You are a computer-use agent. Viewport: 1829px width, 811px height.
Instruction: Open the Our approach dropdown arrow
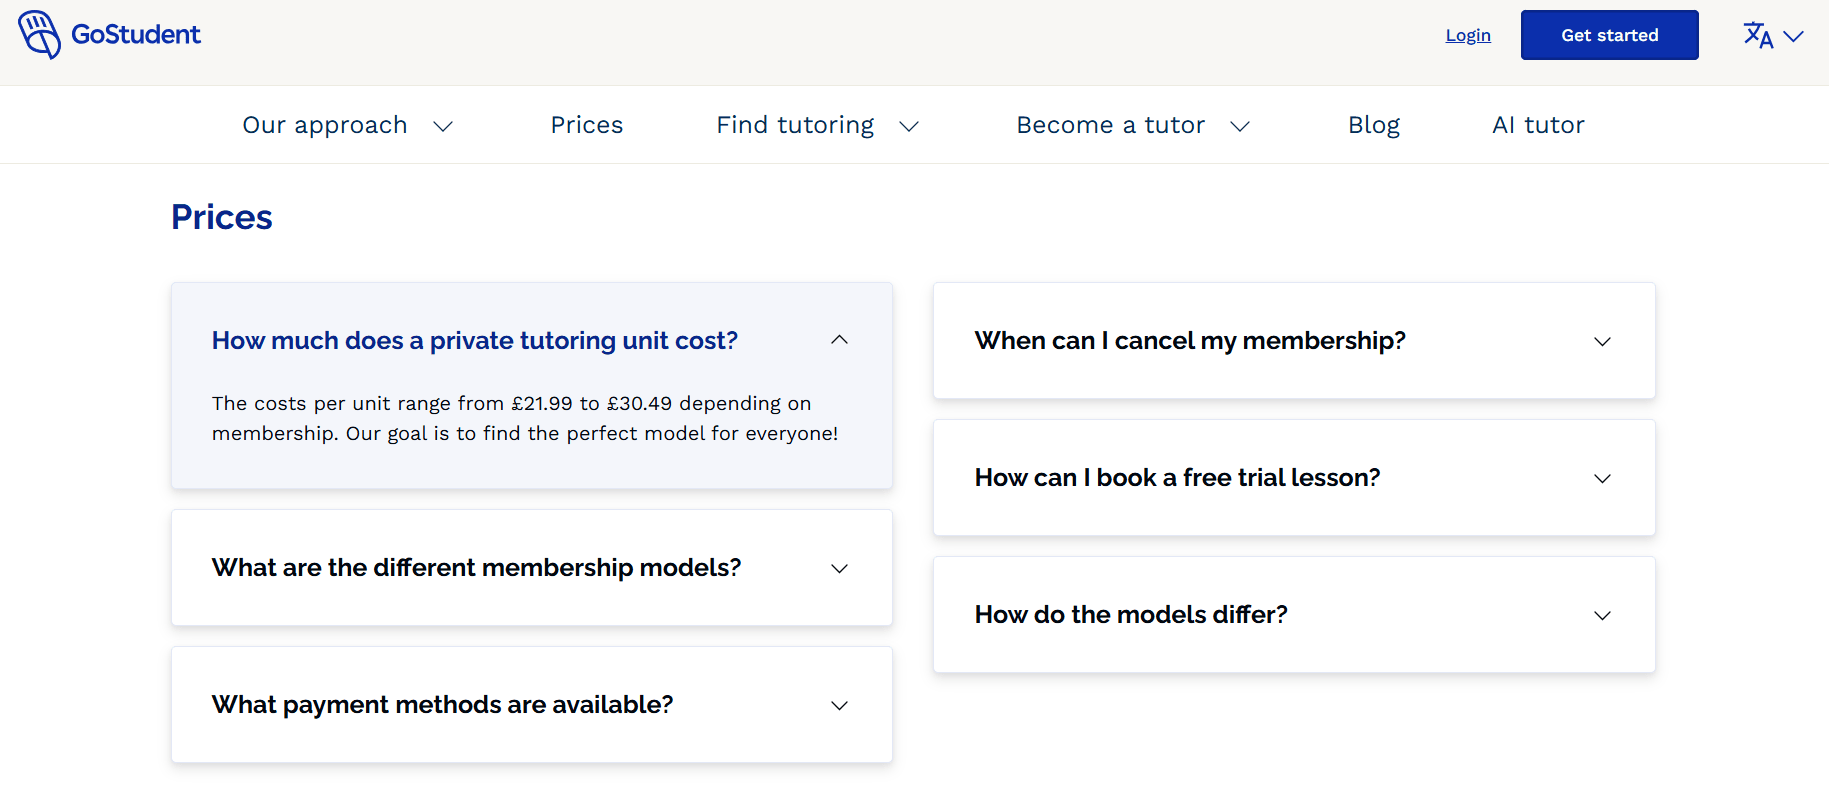click(x=443, y=126)
